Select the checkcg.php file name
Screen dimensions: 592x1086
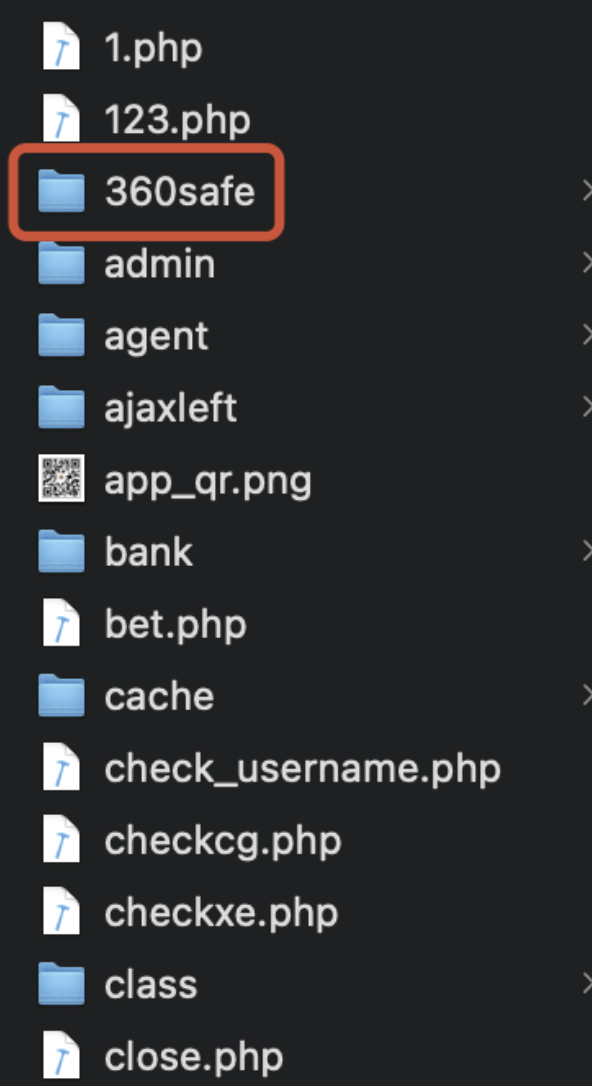pos(223,841)
